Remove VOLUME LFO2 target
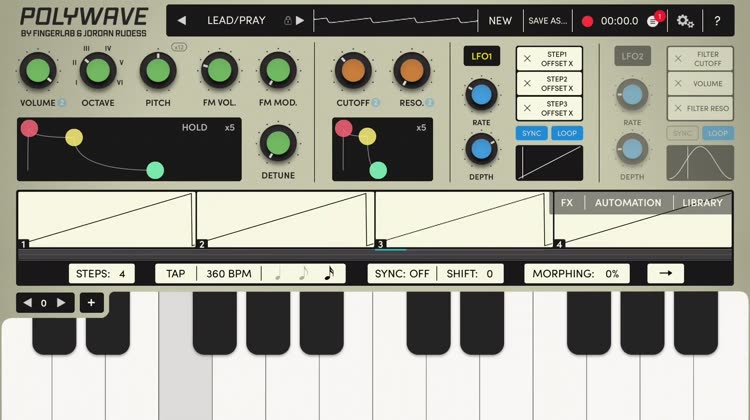This screenshot has width=750, height=420. tap(678, 83)
